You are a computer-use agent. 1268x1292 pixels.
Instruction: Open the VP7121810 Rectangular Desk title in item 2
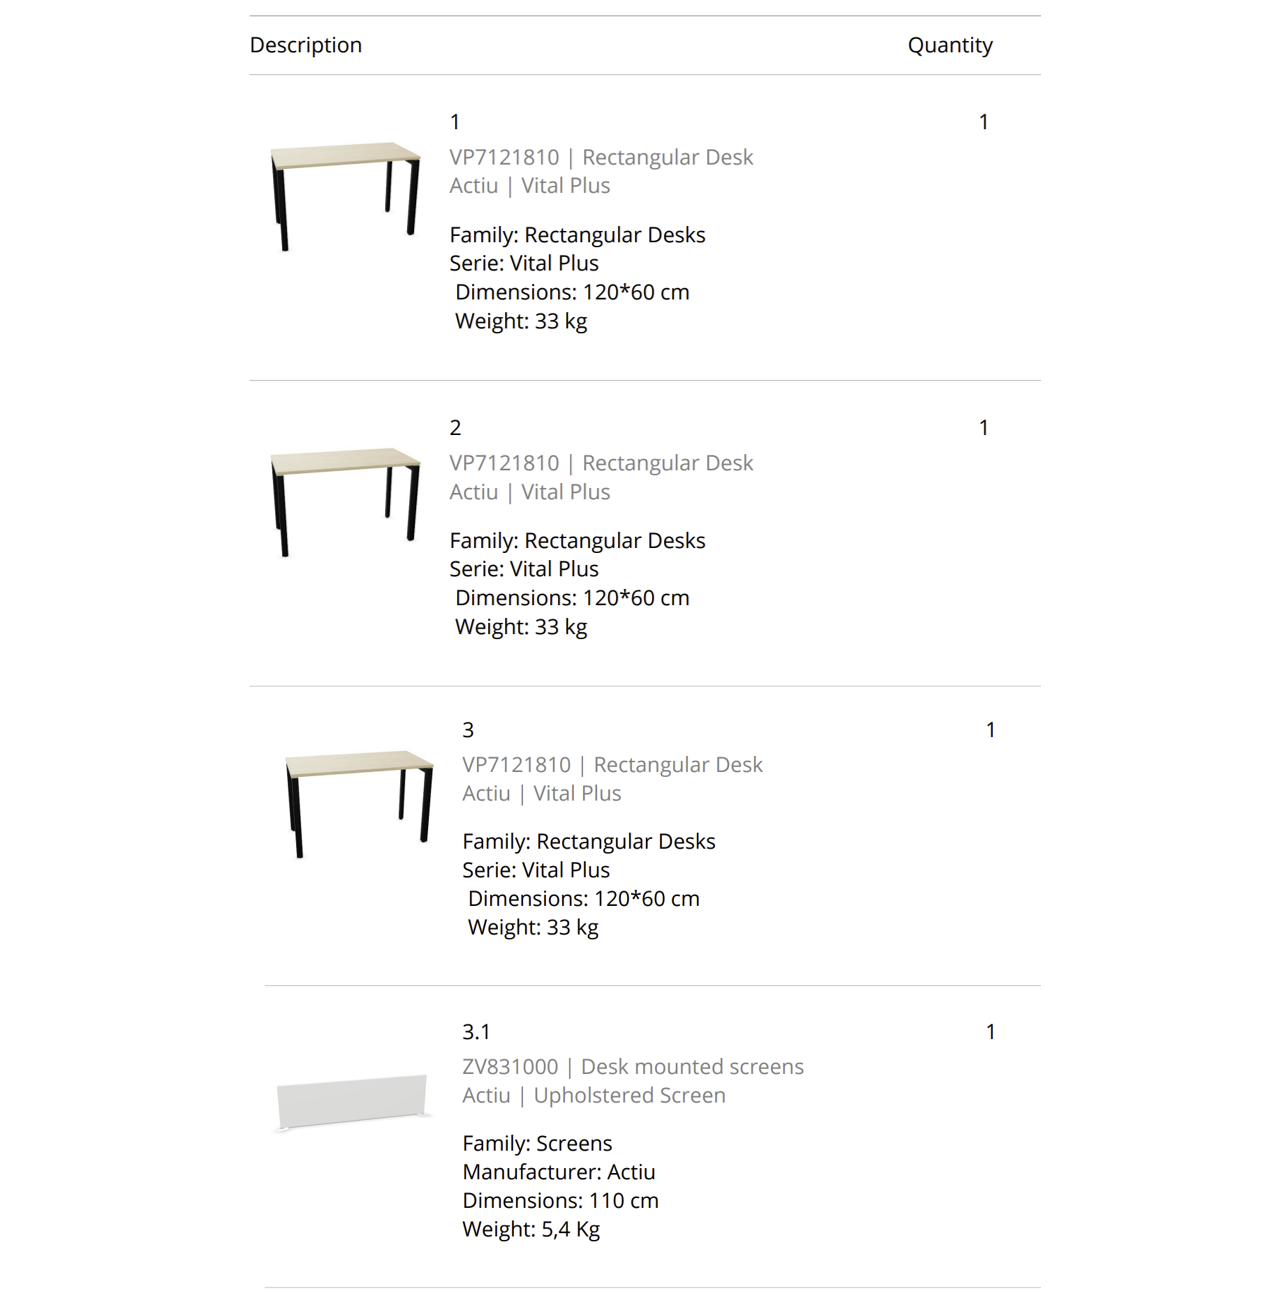coord(601,463)
